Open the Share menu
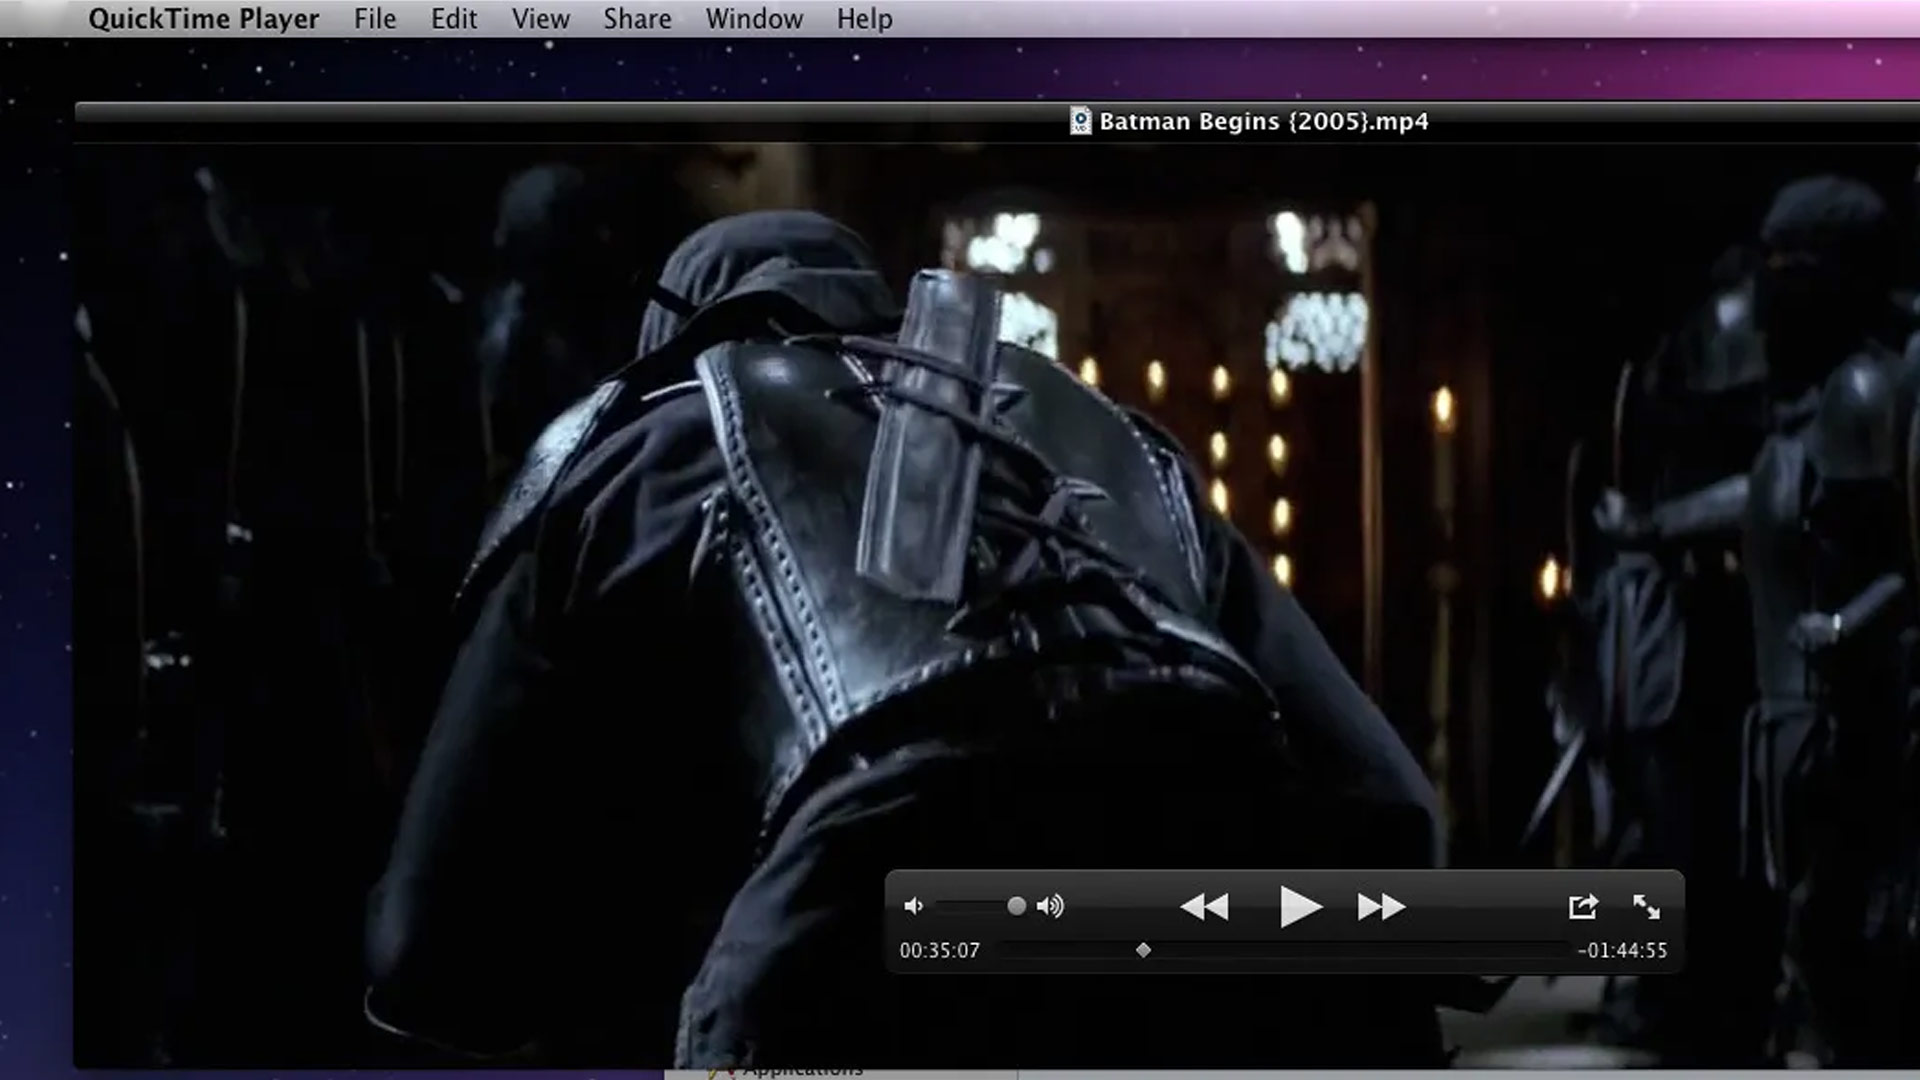This screenshot has width=1920, height=1080. pyautogui.click(x=637, y=19)
